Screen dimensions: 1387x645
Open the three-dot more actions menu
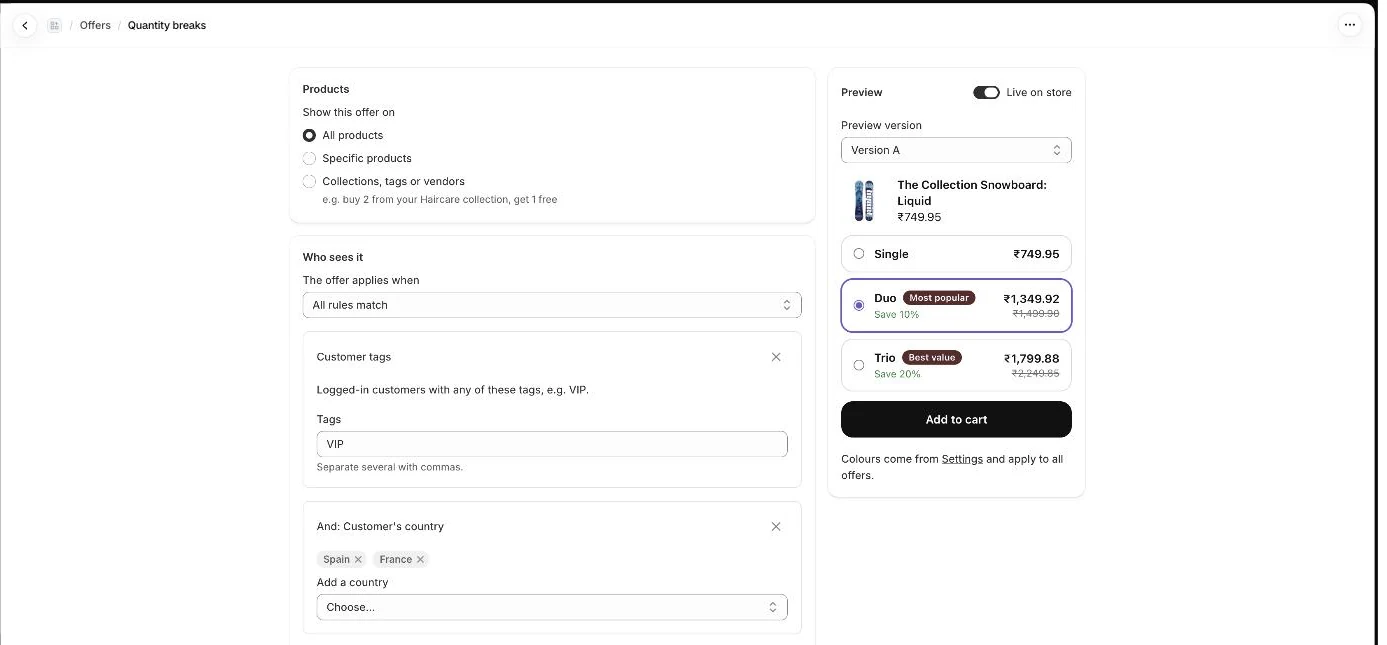1350,26
